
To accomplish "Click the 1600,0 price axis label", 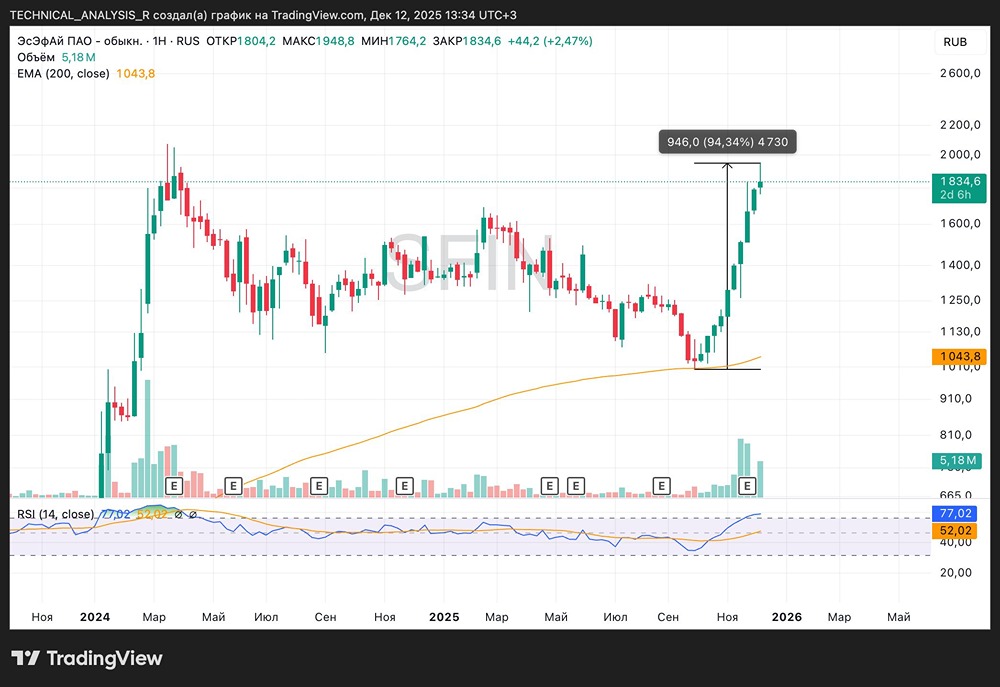I will (x=960, y=223).
